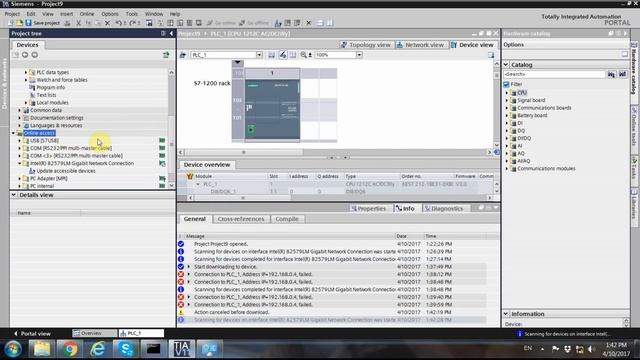This screenshot has height=360, width=640.
Task: Click the Delete X icon next to Cut/Copy/Paste
Action: (107, 23)
